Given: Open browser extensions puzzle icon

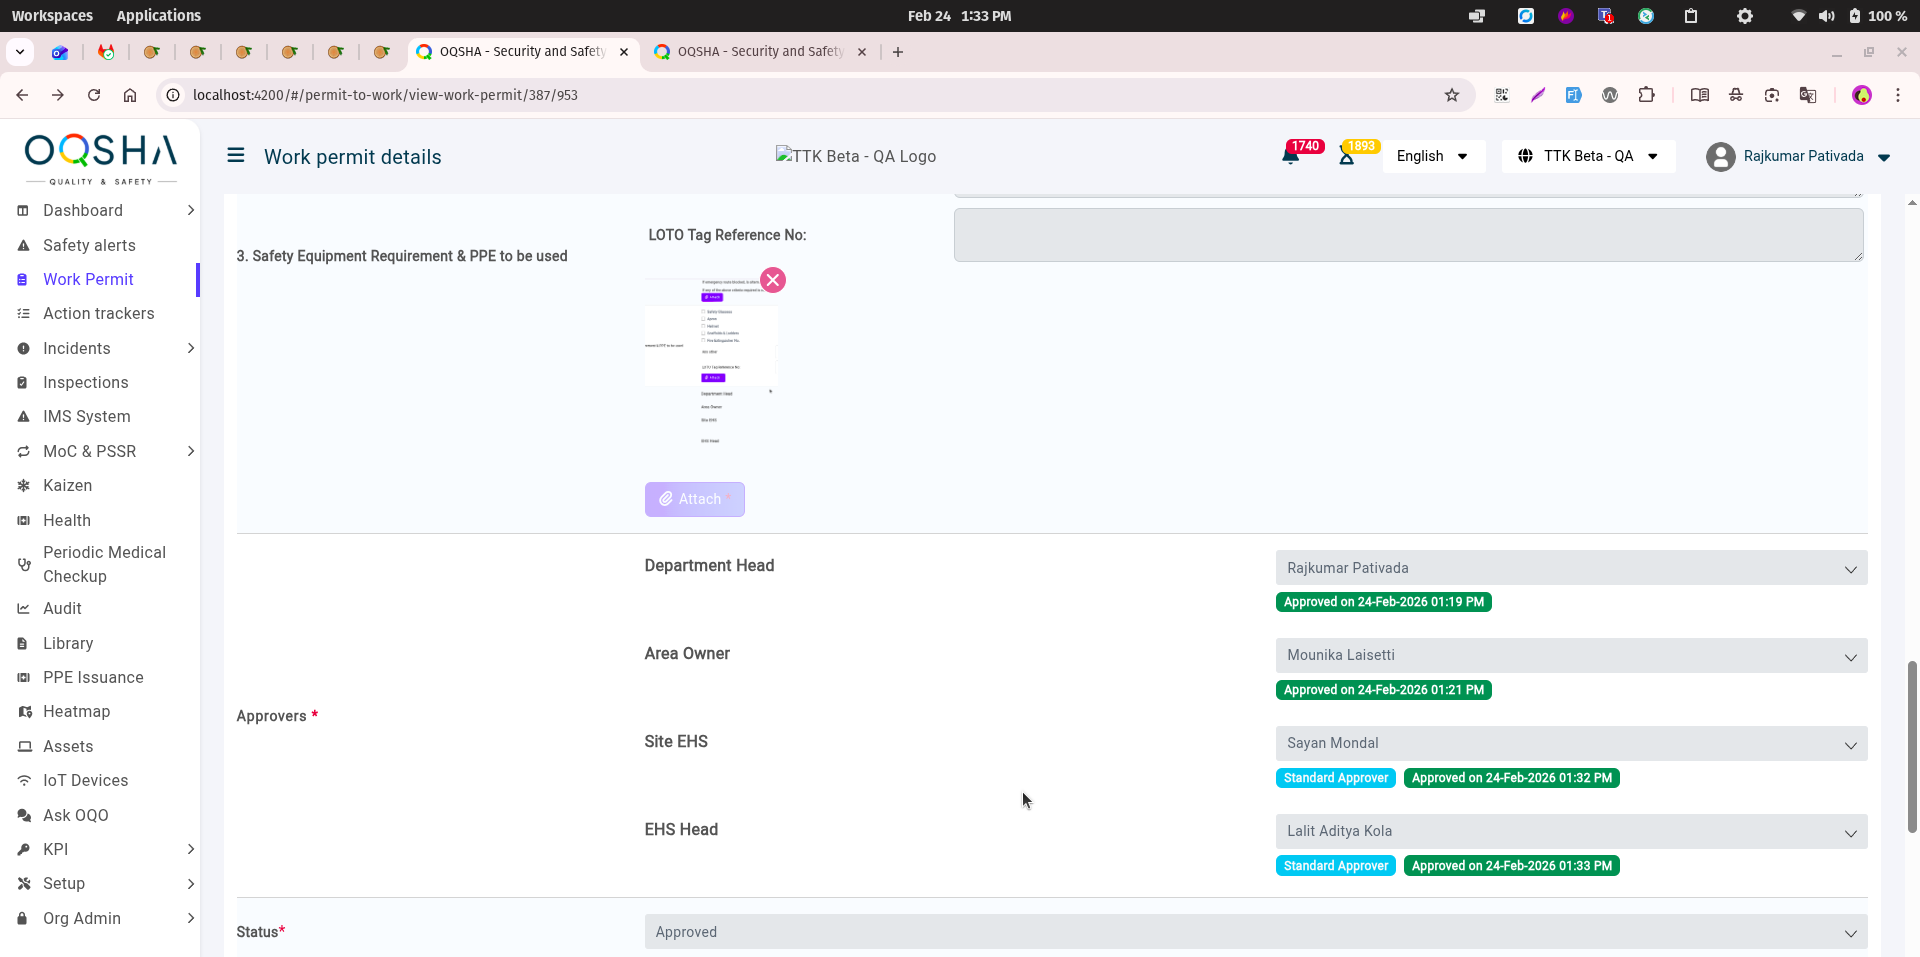Looking at the screenshot, I should coord(1646,95).
